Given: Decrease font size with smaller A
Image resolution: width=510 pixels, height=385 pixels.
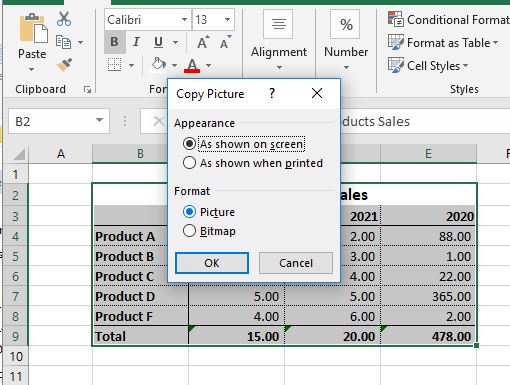Looking at the screenshot, I should click(x=225, y=42).
